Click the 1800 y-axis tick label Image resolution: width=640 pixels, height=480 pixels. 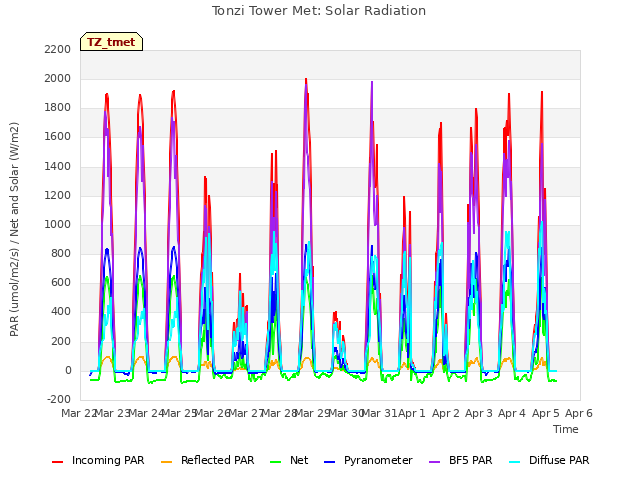(x=58, y=108)
